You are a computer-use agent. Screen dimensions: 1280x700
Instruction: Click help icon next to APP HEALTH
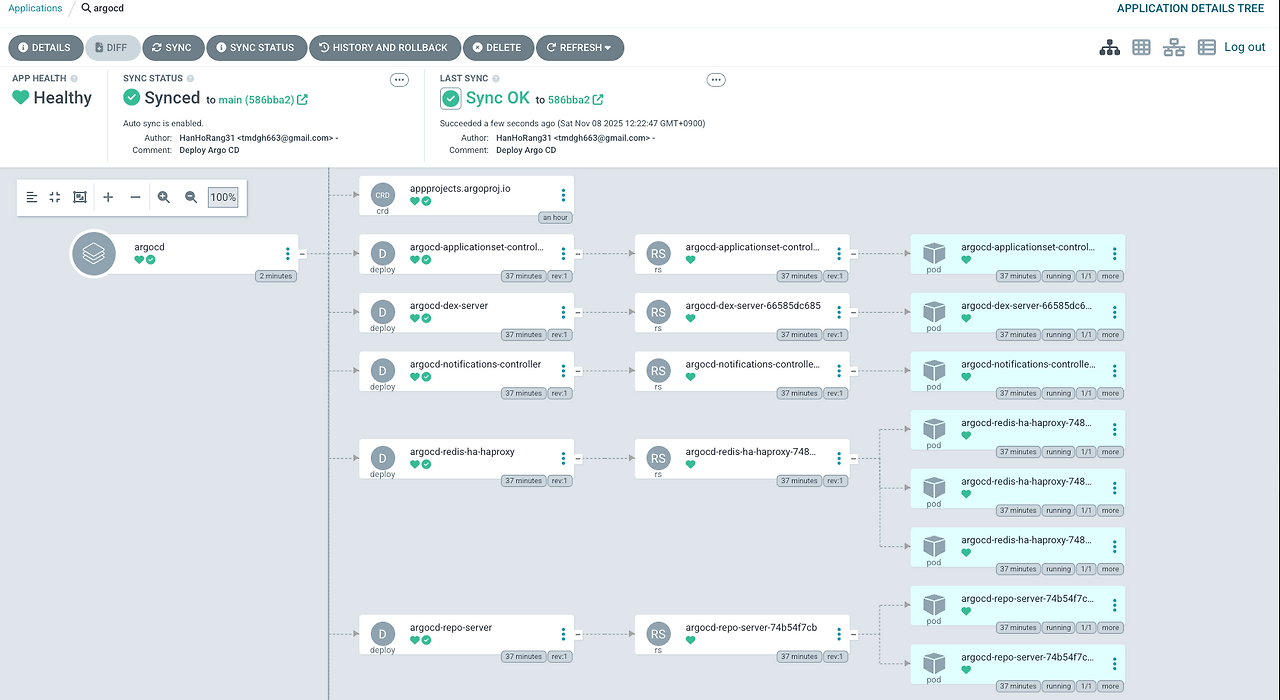[x=75, y=78]
